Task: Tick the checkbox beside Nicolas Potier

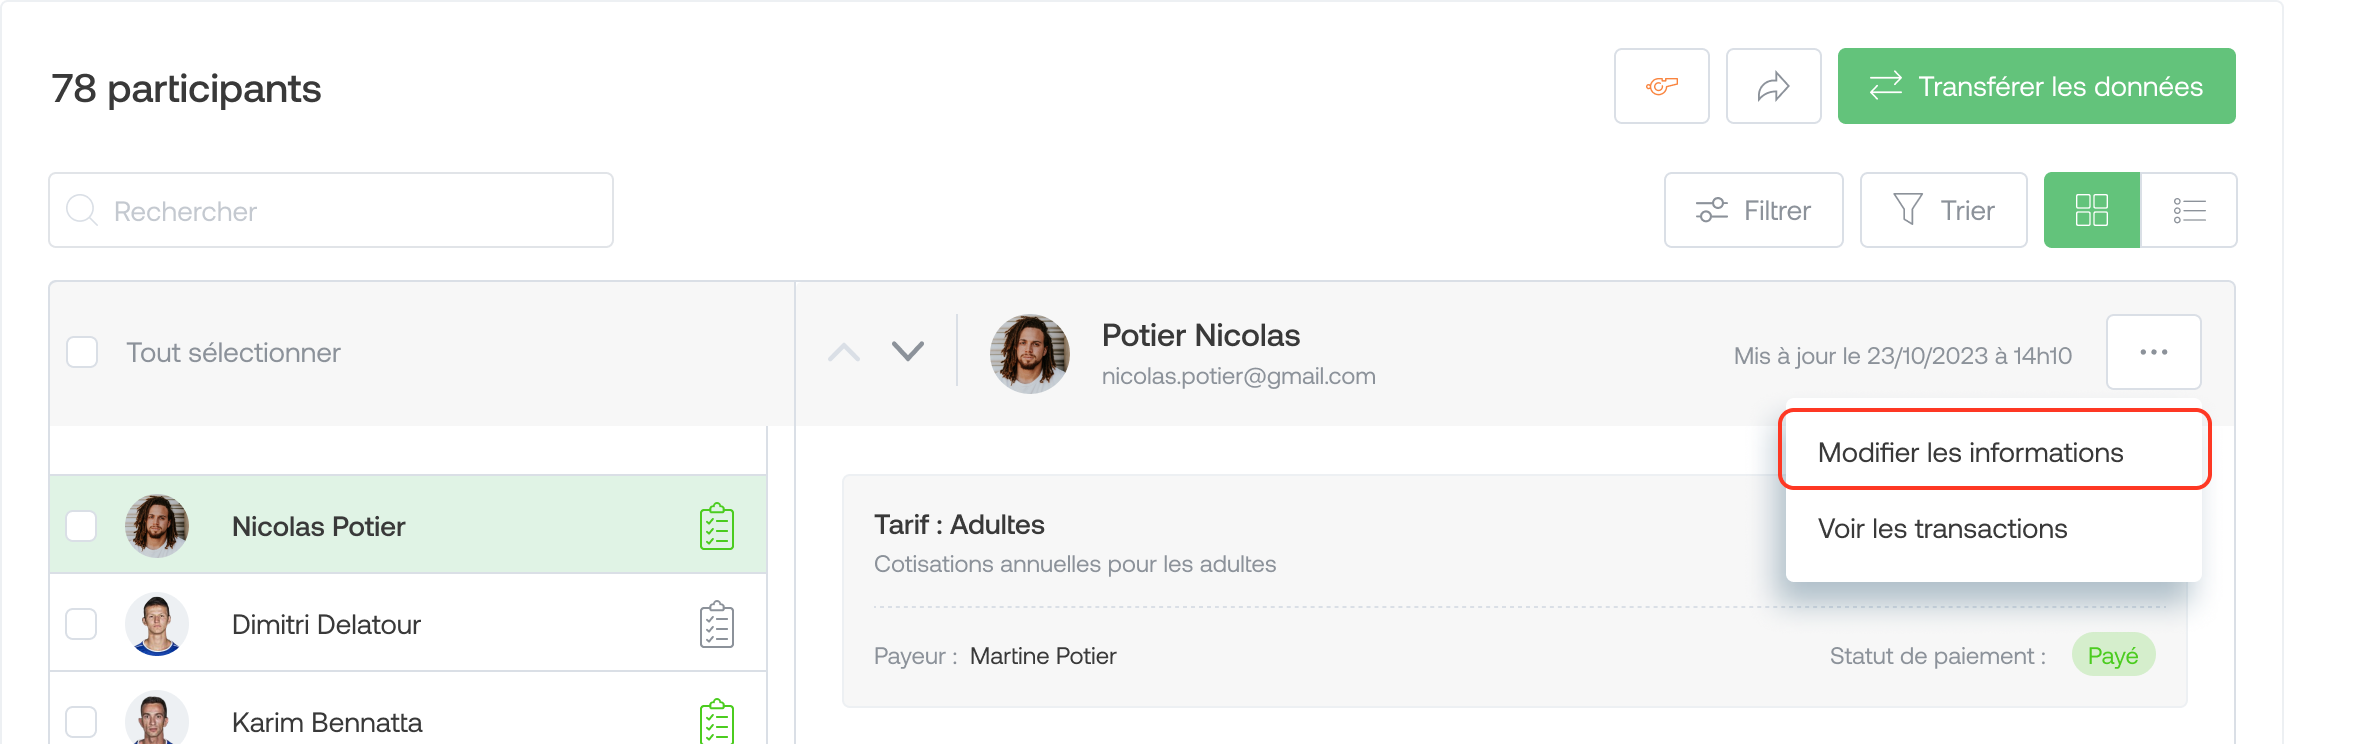Action: coord(81,526)
